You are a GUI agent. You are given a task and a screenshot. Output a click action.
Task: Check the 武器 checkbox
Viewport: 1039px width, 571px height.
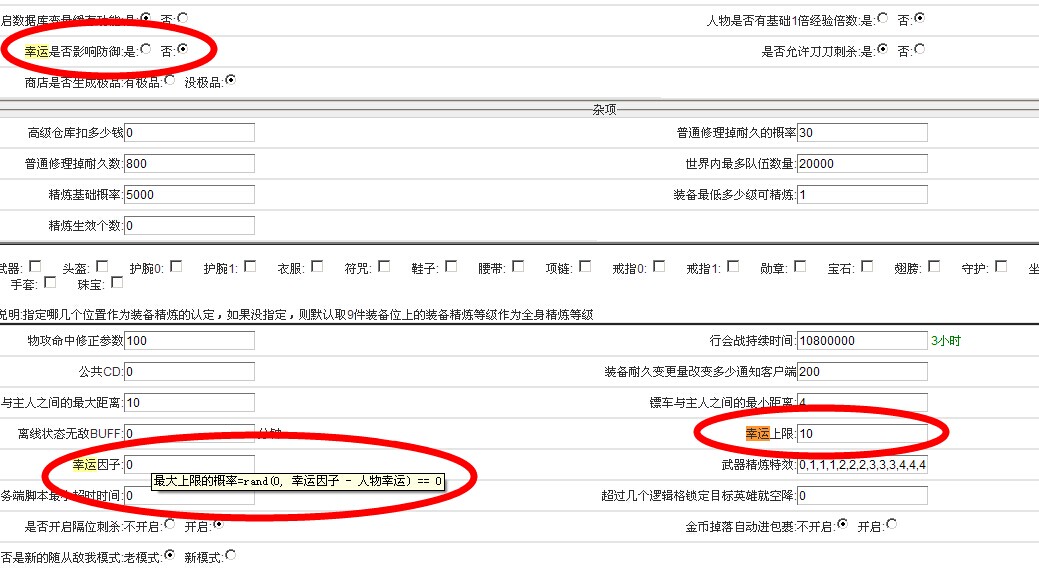(x=36, y=266)
